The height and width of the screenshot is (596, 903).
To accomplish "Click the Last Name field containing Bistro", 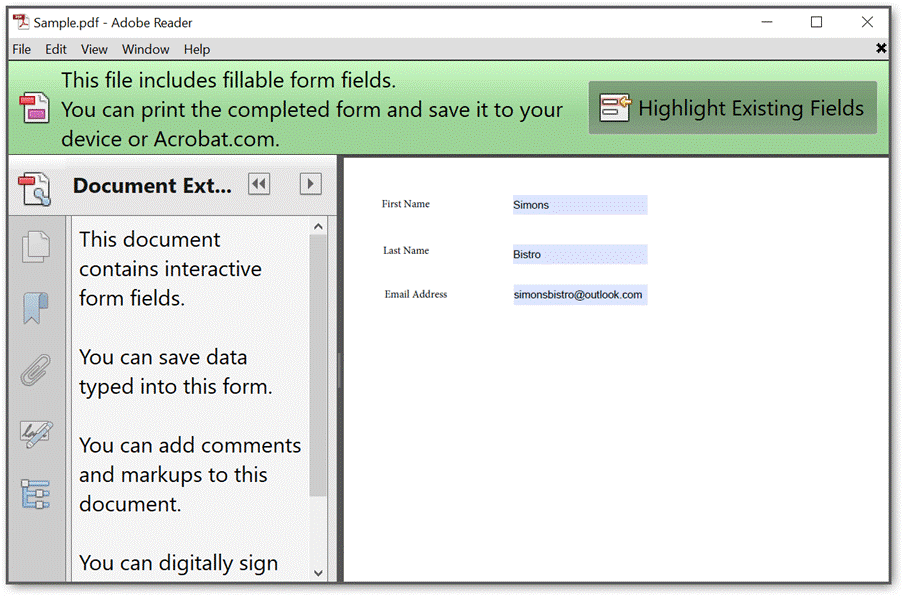I will tap(580, 255).
